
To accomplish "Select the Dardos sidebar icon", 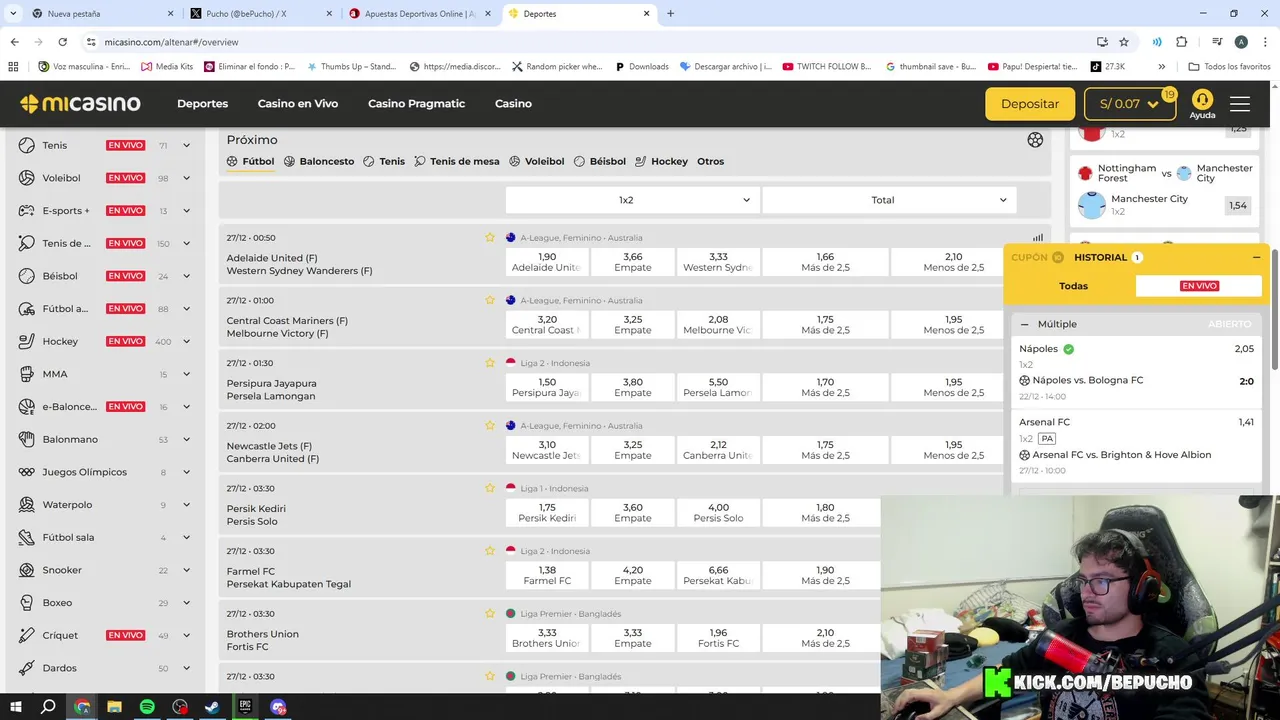I will [27, 668].
